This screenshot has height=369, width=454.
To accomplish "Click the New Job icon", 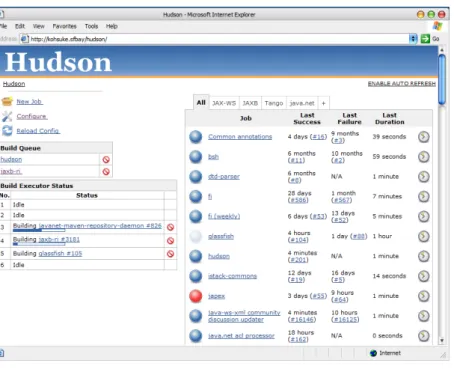I will pyautogui.click(x=7, y=101).
